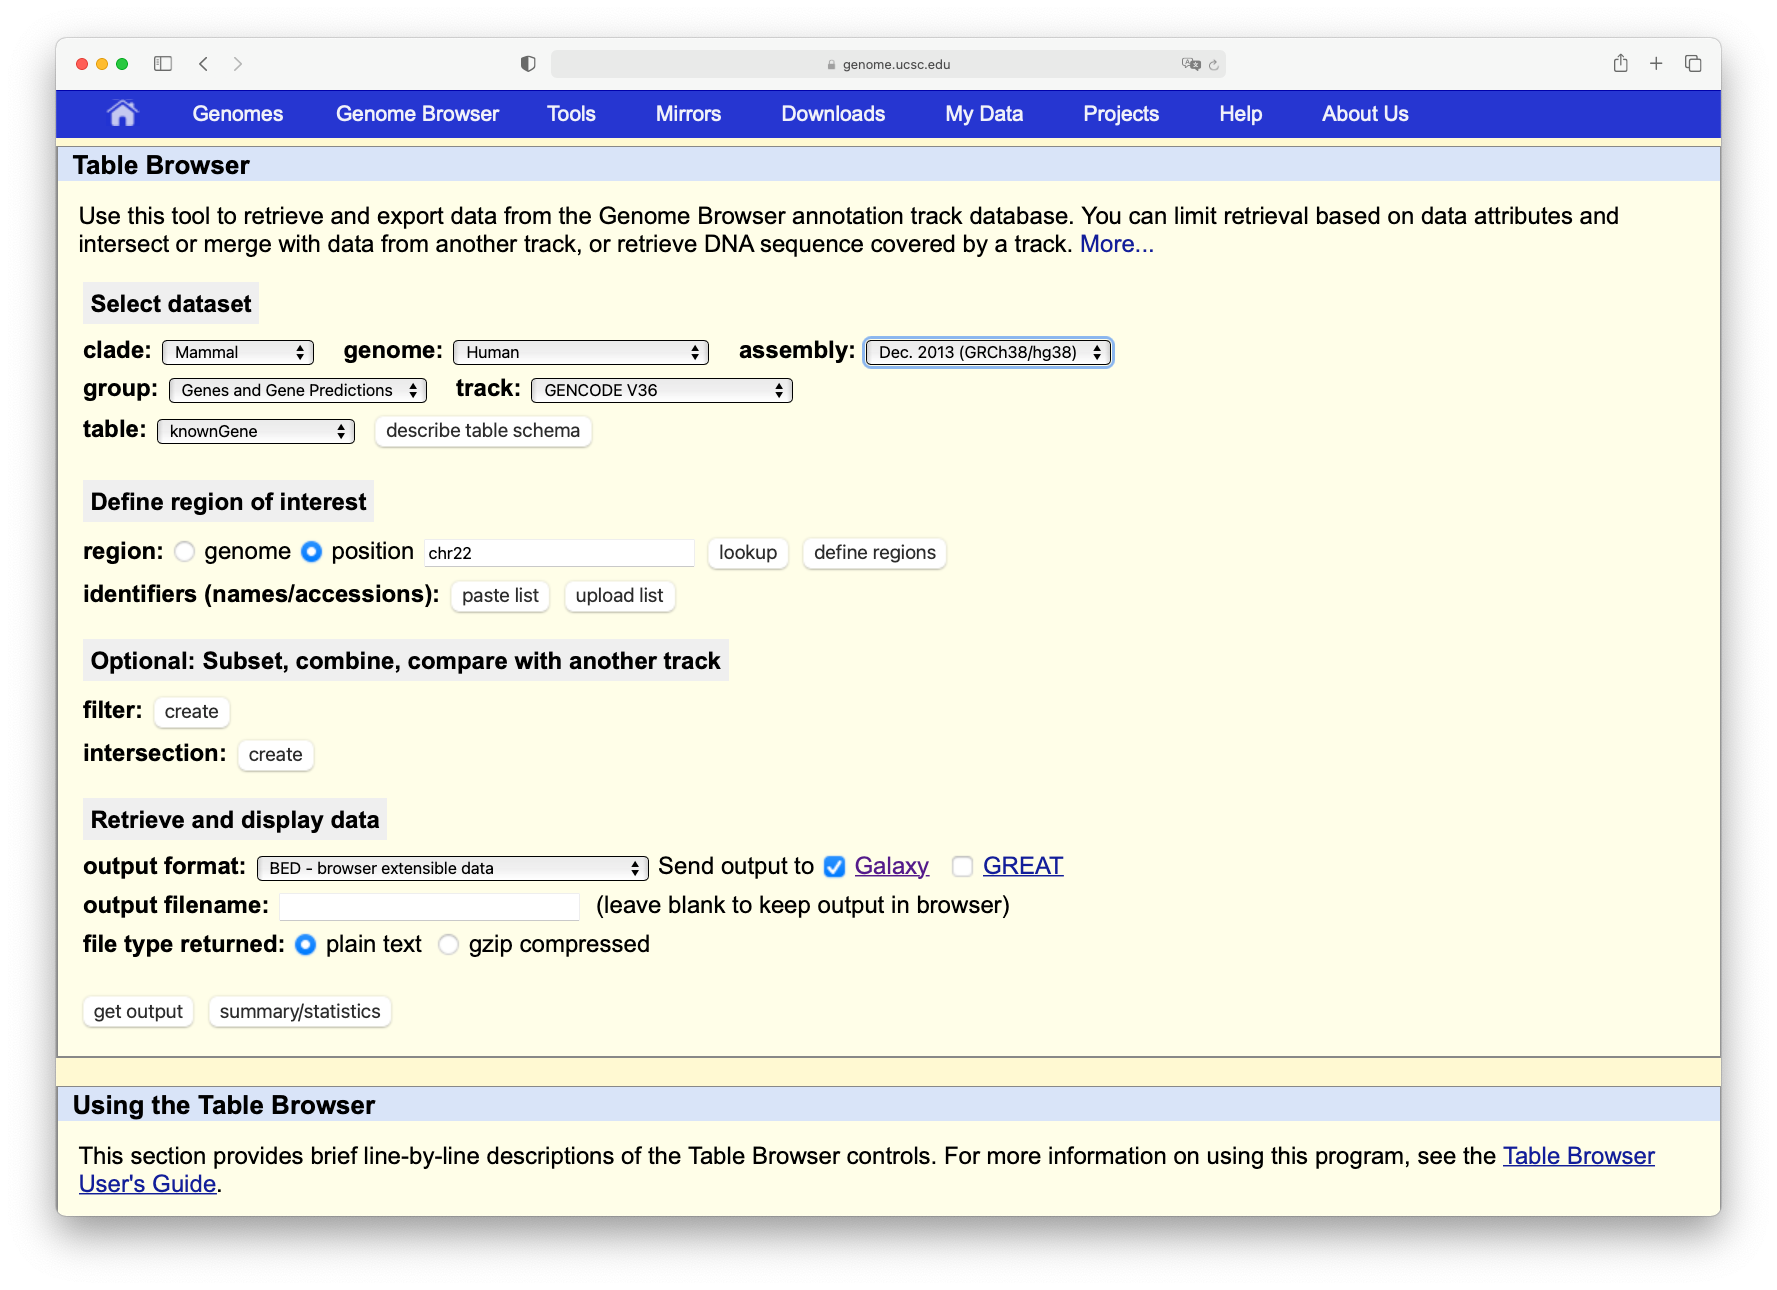Open the My Data menu

point(984,114)
